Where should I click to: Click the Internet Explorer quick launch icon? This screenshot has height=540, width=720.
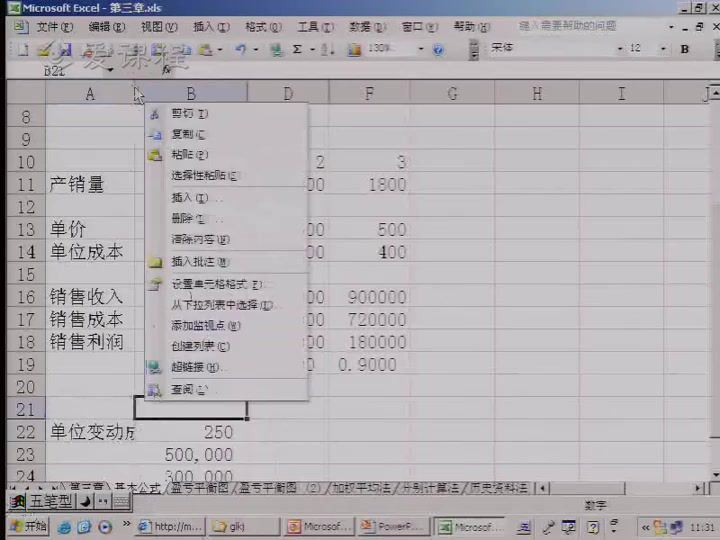coord(64,526)
